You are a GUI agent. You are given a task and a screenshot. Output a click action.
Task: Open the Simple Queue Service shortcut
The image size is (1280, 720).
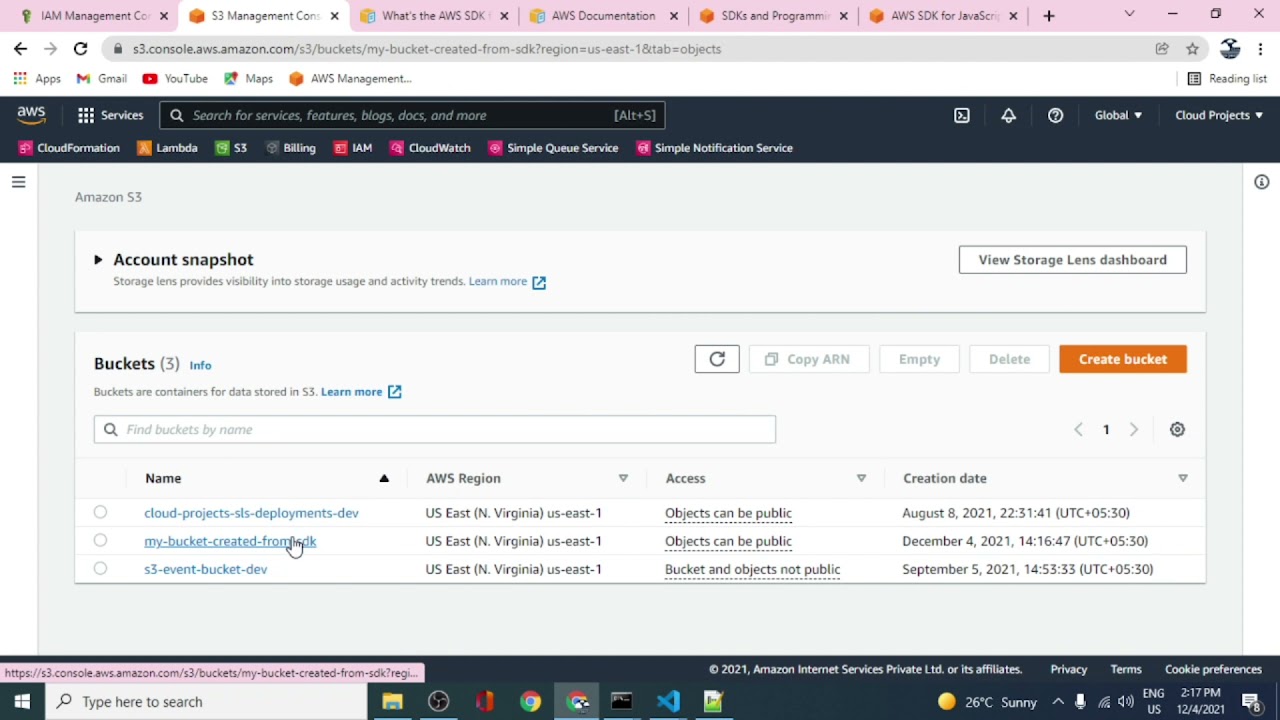tap(553, 148)
